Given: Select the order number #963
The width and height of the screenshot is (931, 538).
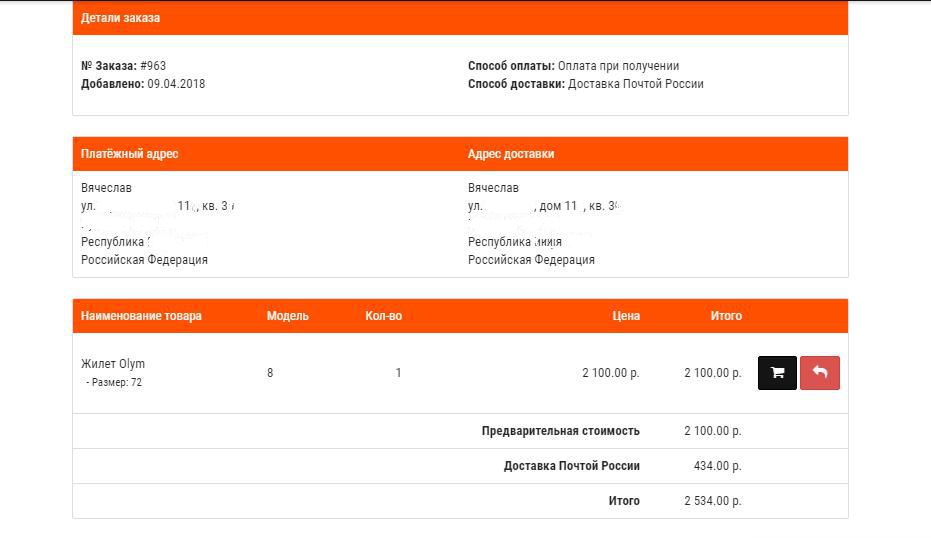Looking at the screenshot, I should click(153, 66).
